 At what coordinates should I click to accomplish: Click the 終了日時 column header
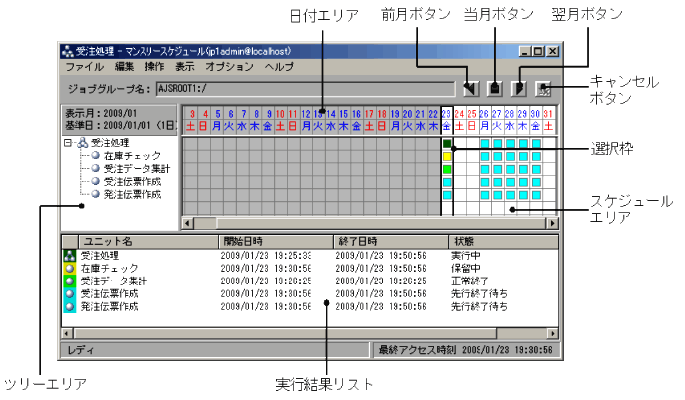(x=391, y=241)
